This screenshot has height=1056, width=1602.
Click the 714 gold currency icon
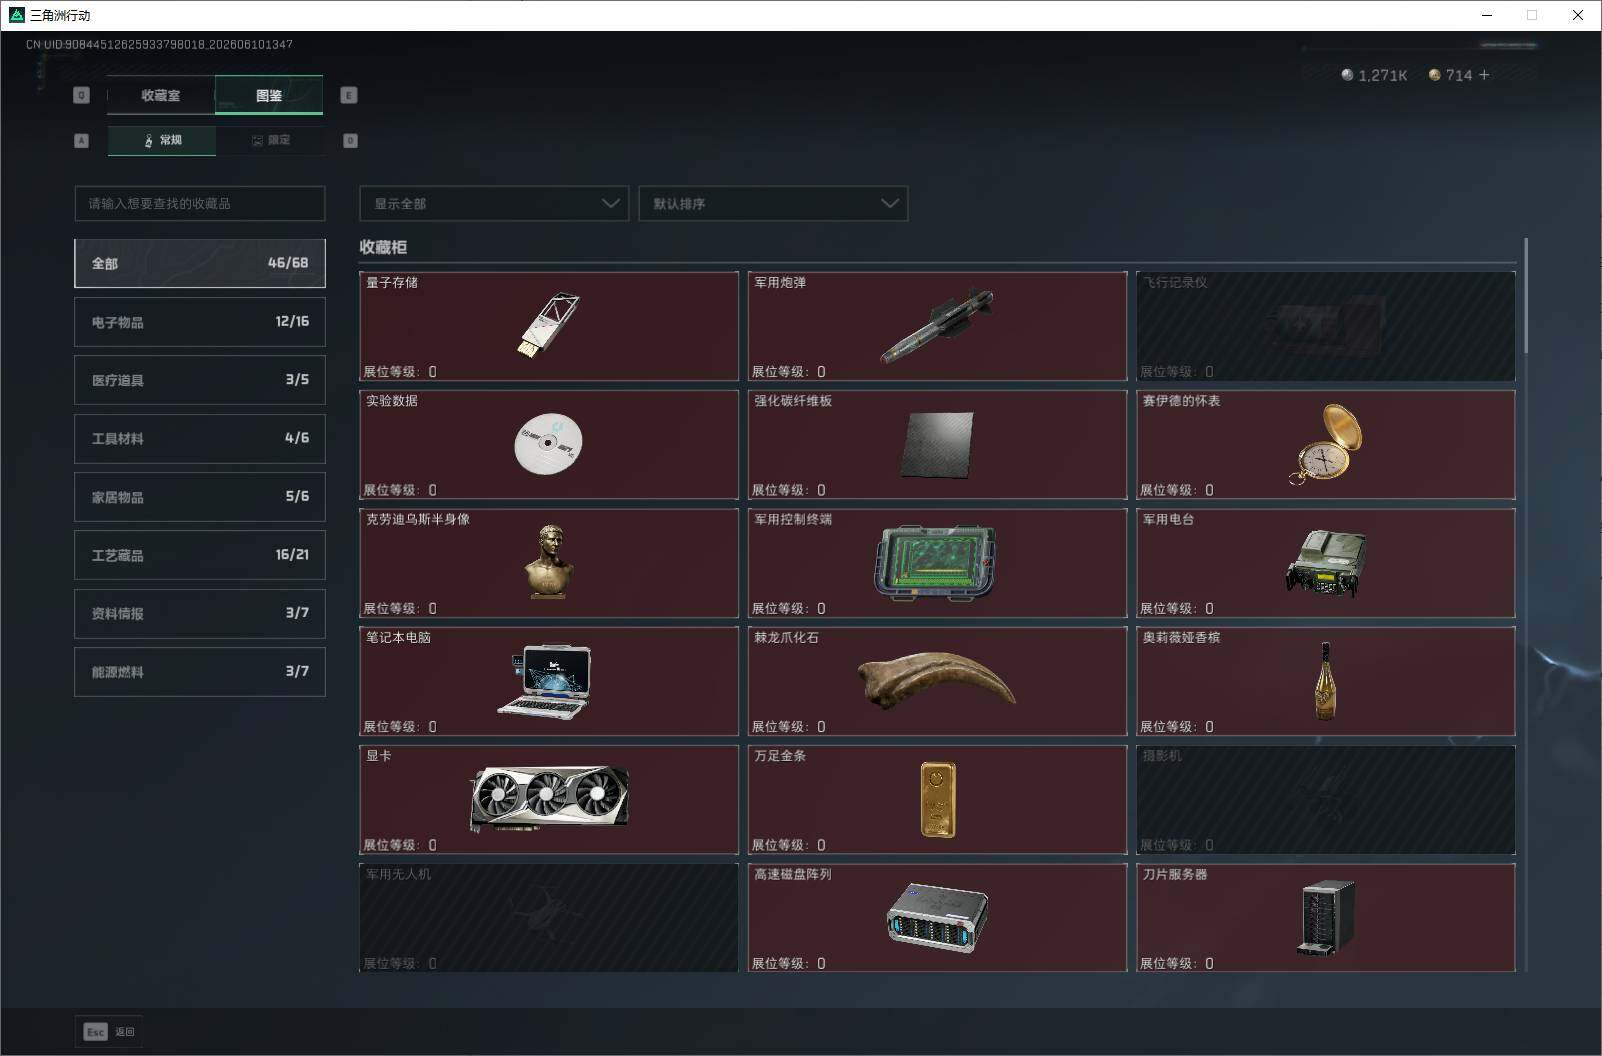pyautogui.click(x=1434, y=75)
